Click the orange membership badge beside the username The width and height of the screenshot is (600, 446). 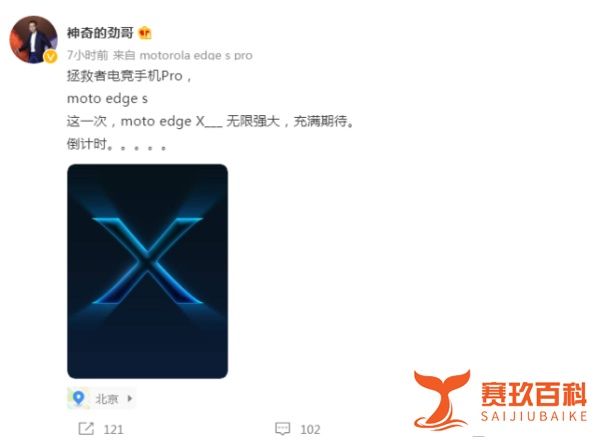(145, 33)
